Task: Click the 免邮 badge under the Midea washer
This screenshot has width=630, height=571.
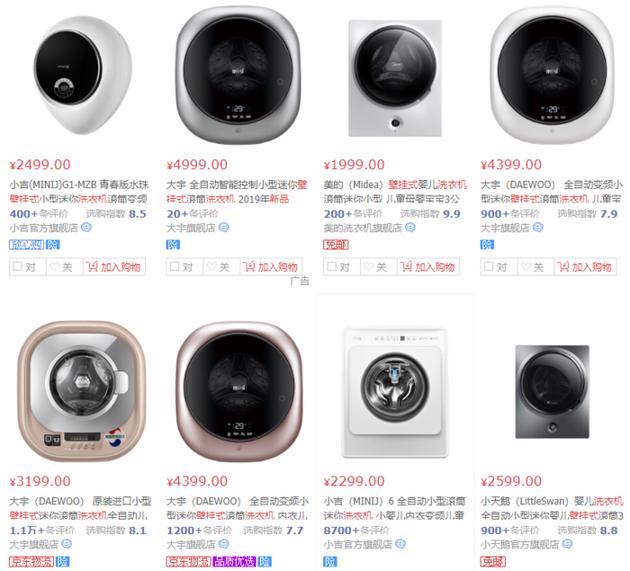Action: 336,245
